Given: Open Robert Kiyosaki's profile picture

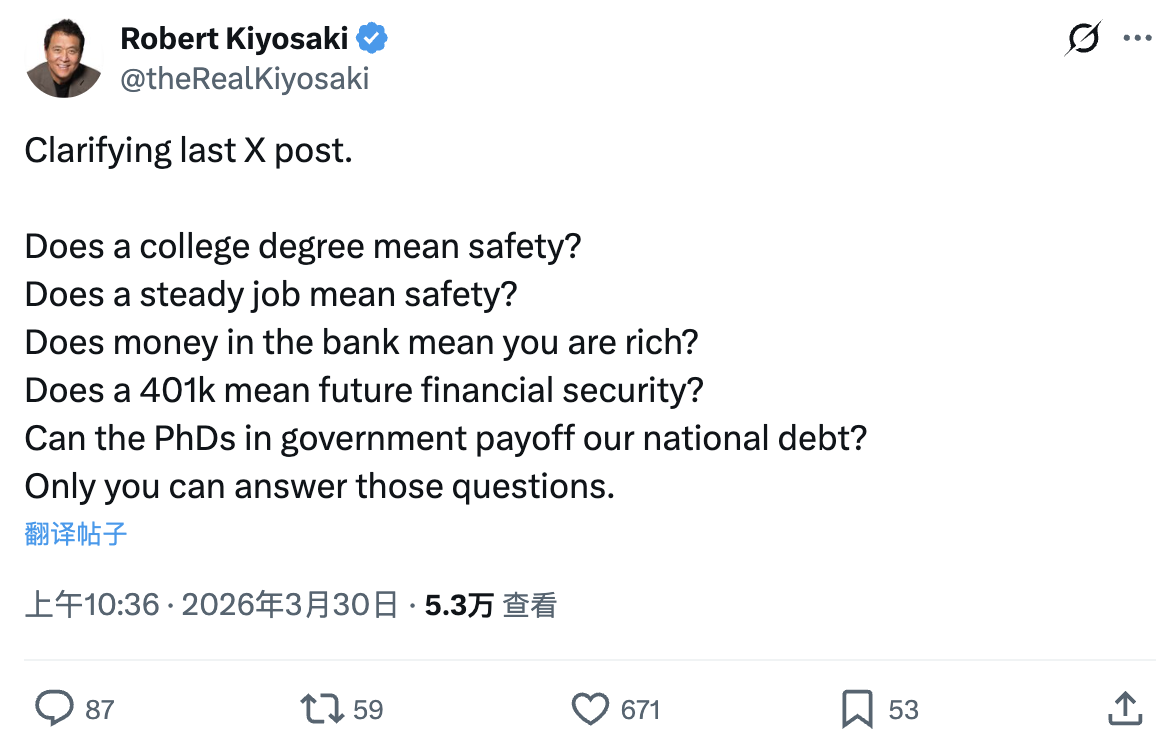Looking at the screenshot, I should pyautogui.click(x=64, y=58).
